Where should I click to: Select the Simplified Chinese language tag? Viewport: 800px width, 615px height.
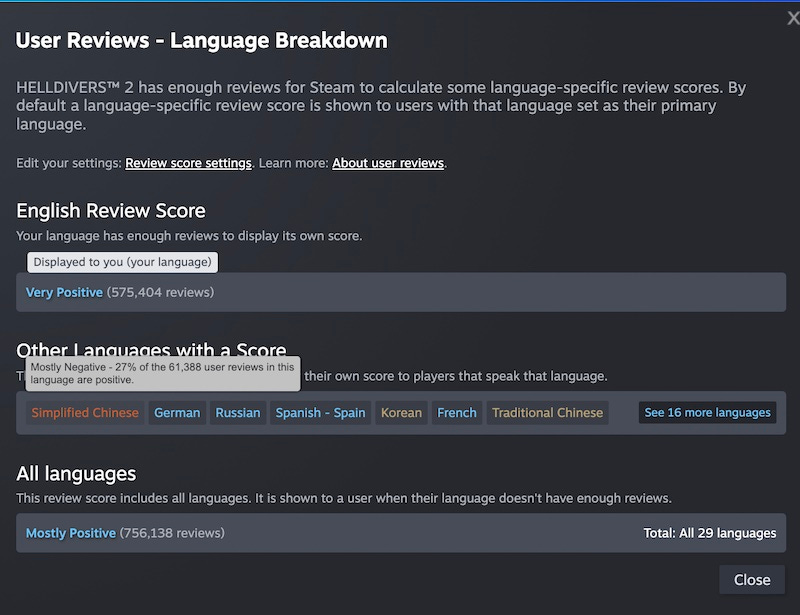[85, 413]
